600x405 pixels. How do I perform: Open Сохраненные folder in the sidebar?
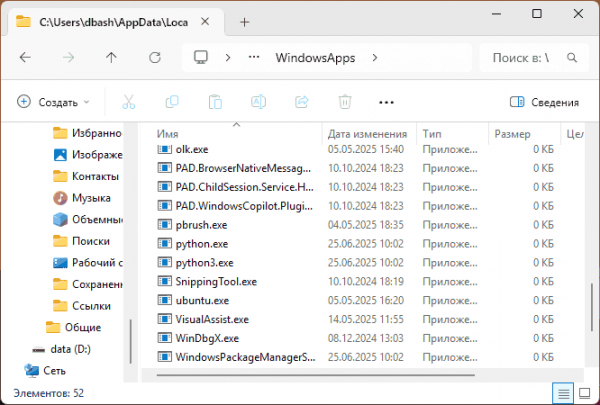click(x=87, y=284)
